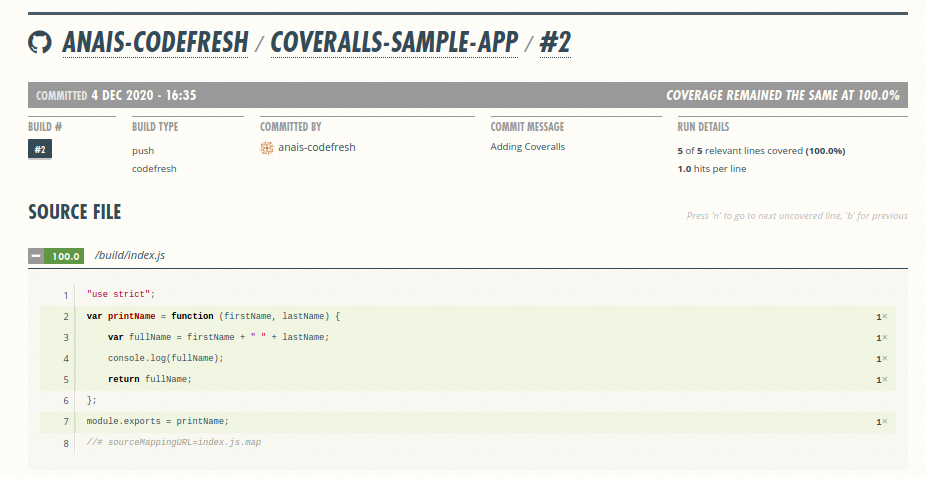Open the COVERALLS-SAMPLE-APP repository link
The height and width of the screenshot is (478, 926).
(x=394, y=43)
